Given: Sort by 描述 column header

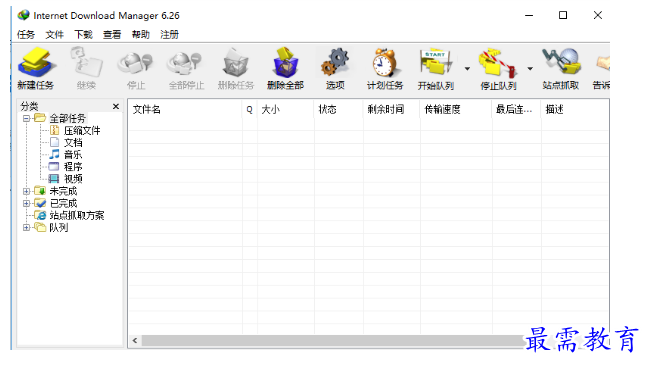Looking at the screenshot, I should click(x=574, y=109).
